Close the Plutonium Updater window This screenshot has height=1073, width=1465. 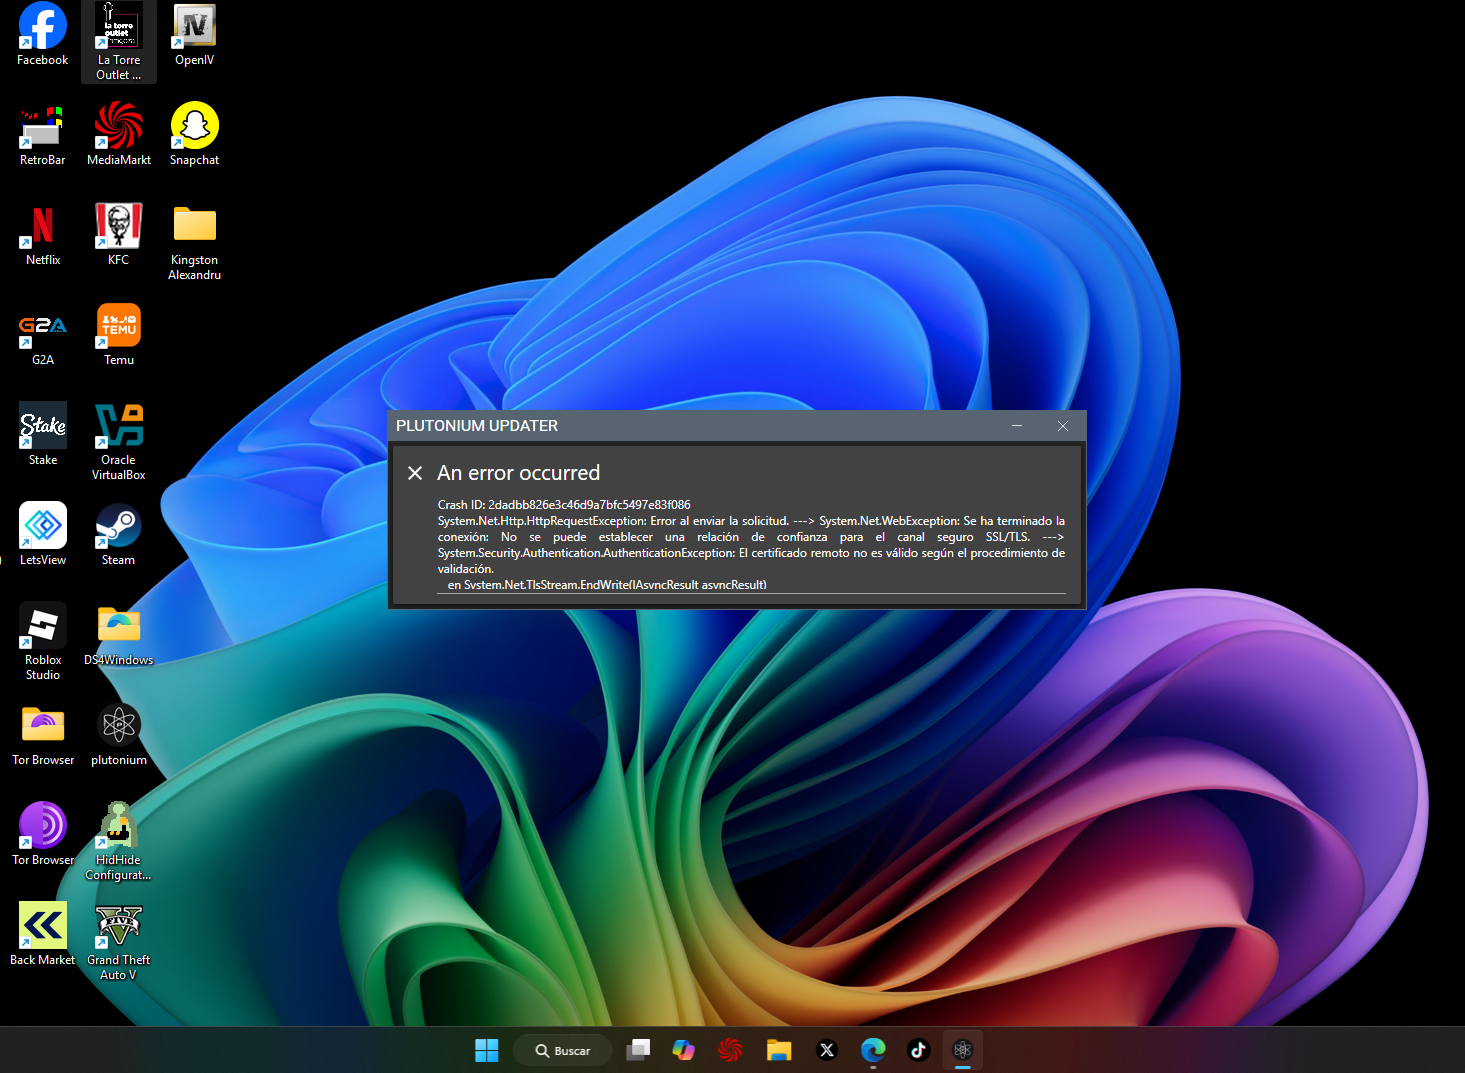click(1063, 426)
